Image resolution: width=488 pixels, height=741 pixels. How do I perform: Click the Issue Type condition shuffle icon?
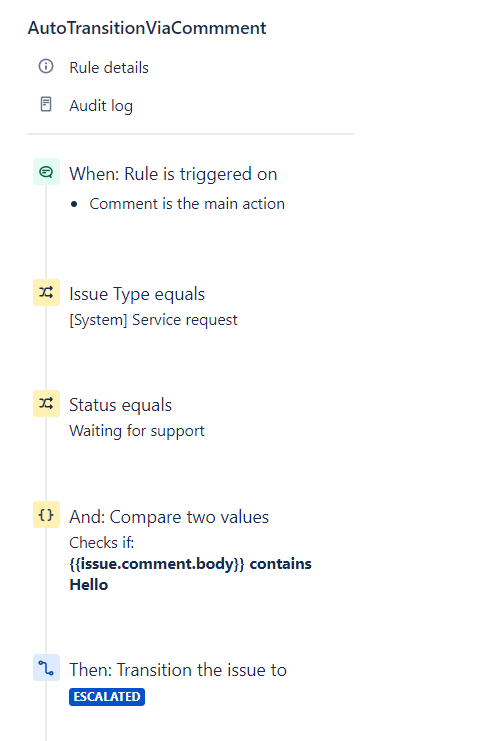(46, 293)
